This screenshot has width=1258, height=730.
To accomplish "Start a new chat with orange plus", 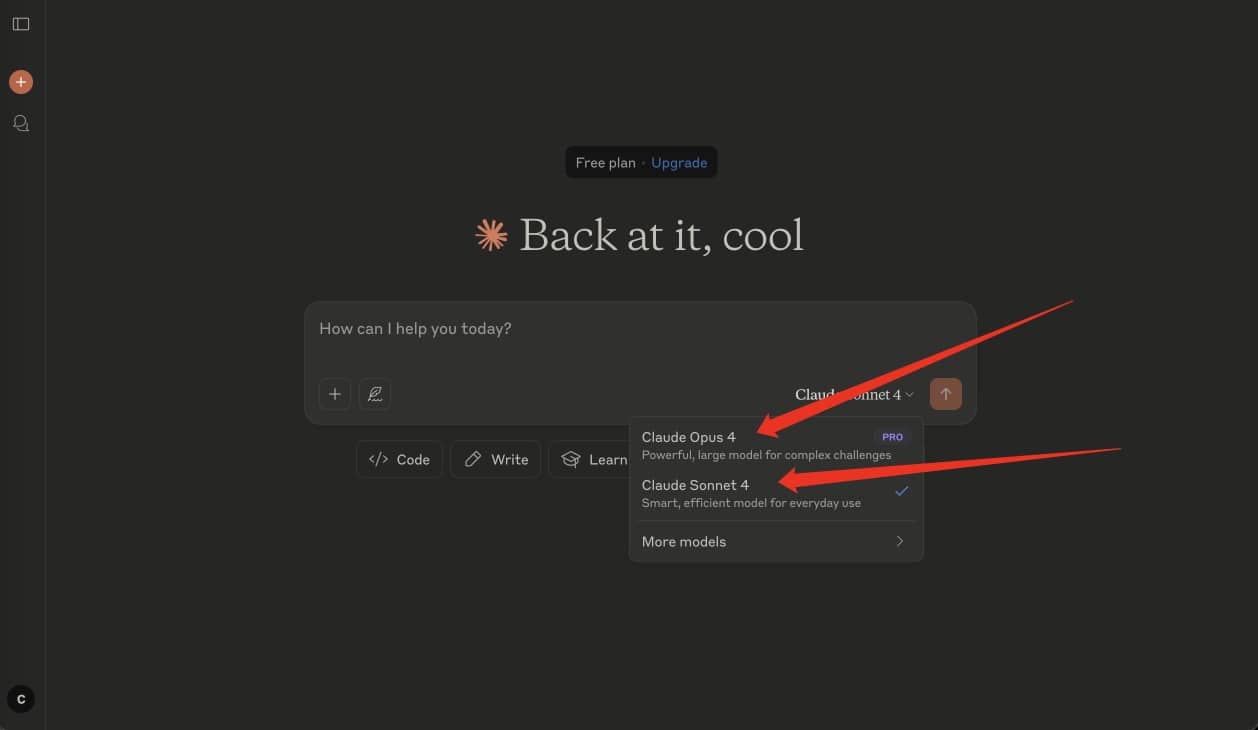I will point(21,82).
